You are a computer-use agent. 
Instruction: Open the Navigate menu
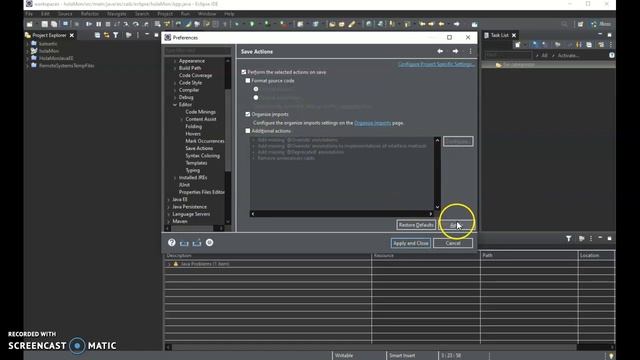point(117,14)
